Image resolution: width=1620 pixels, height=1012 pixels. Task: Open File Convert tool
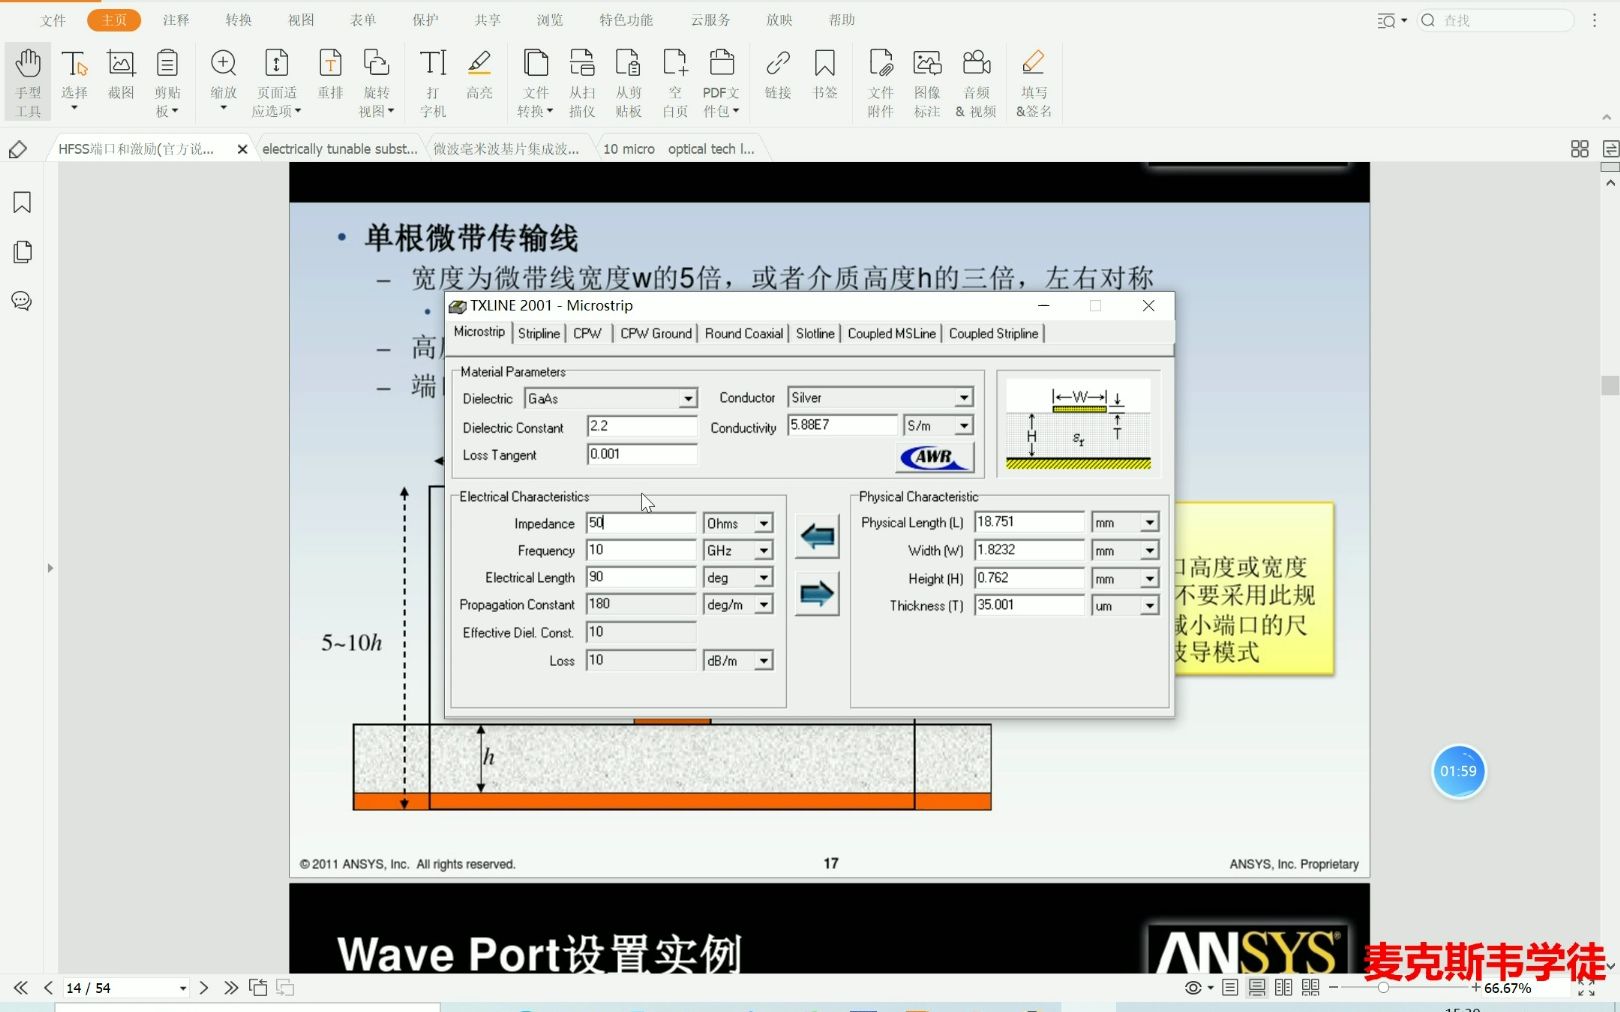[x=536, y=82]
